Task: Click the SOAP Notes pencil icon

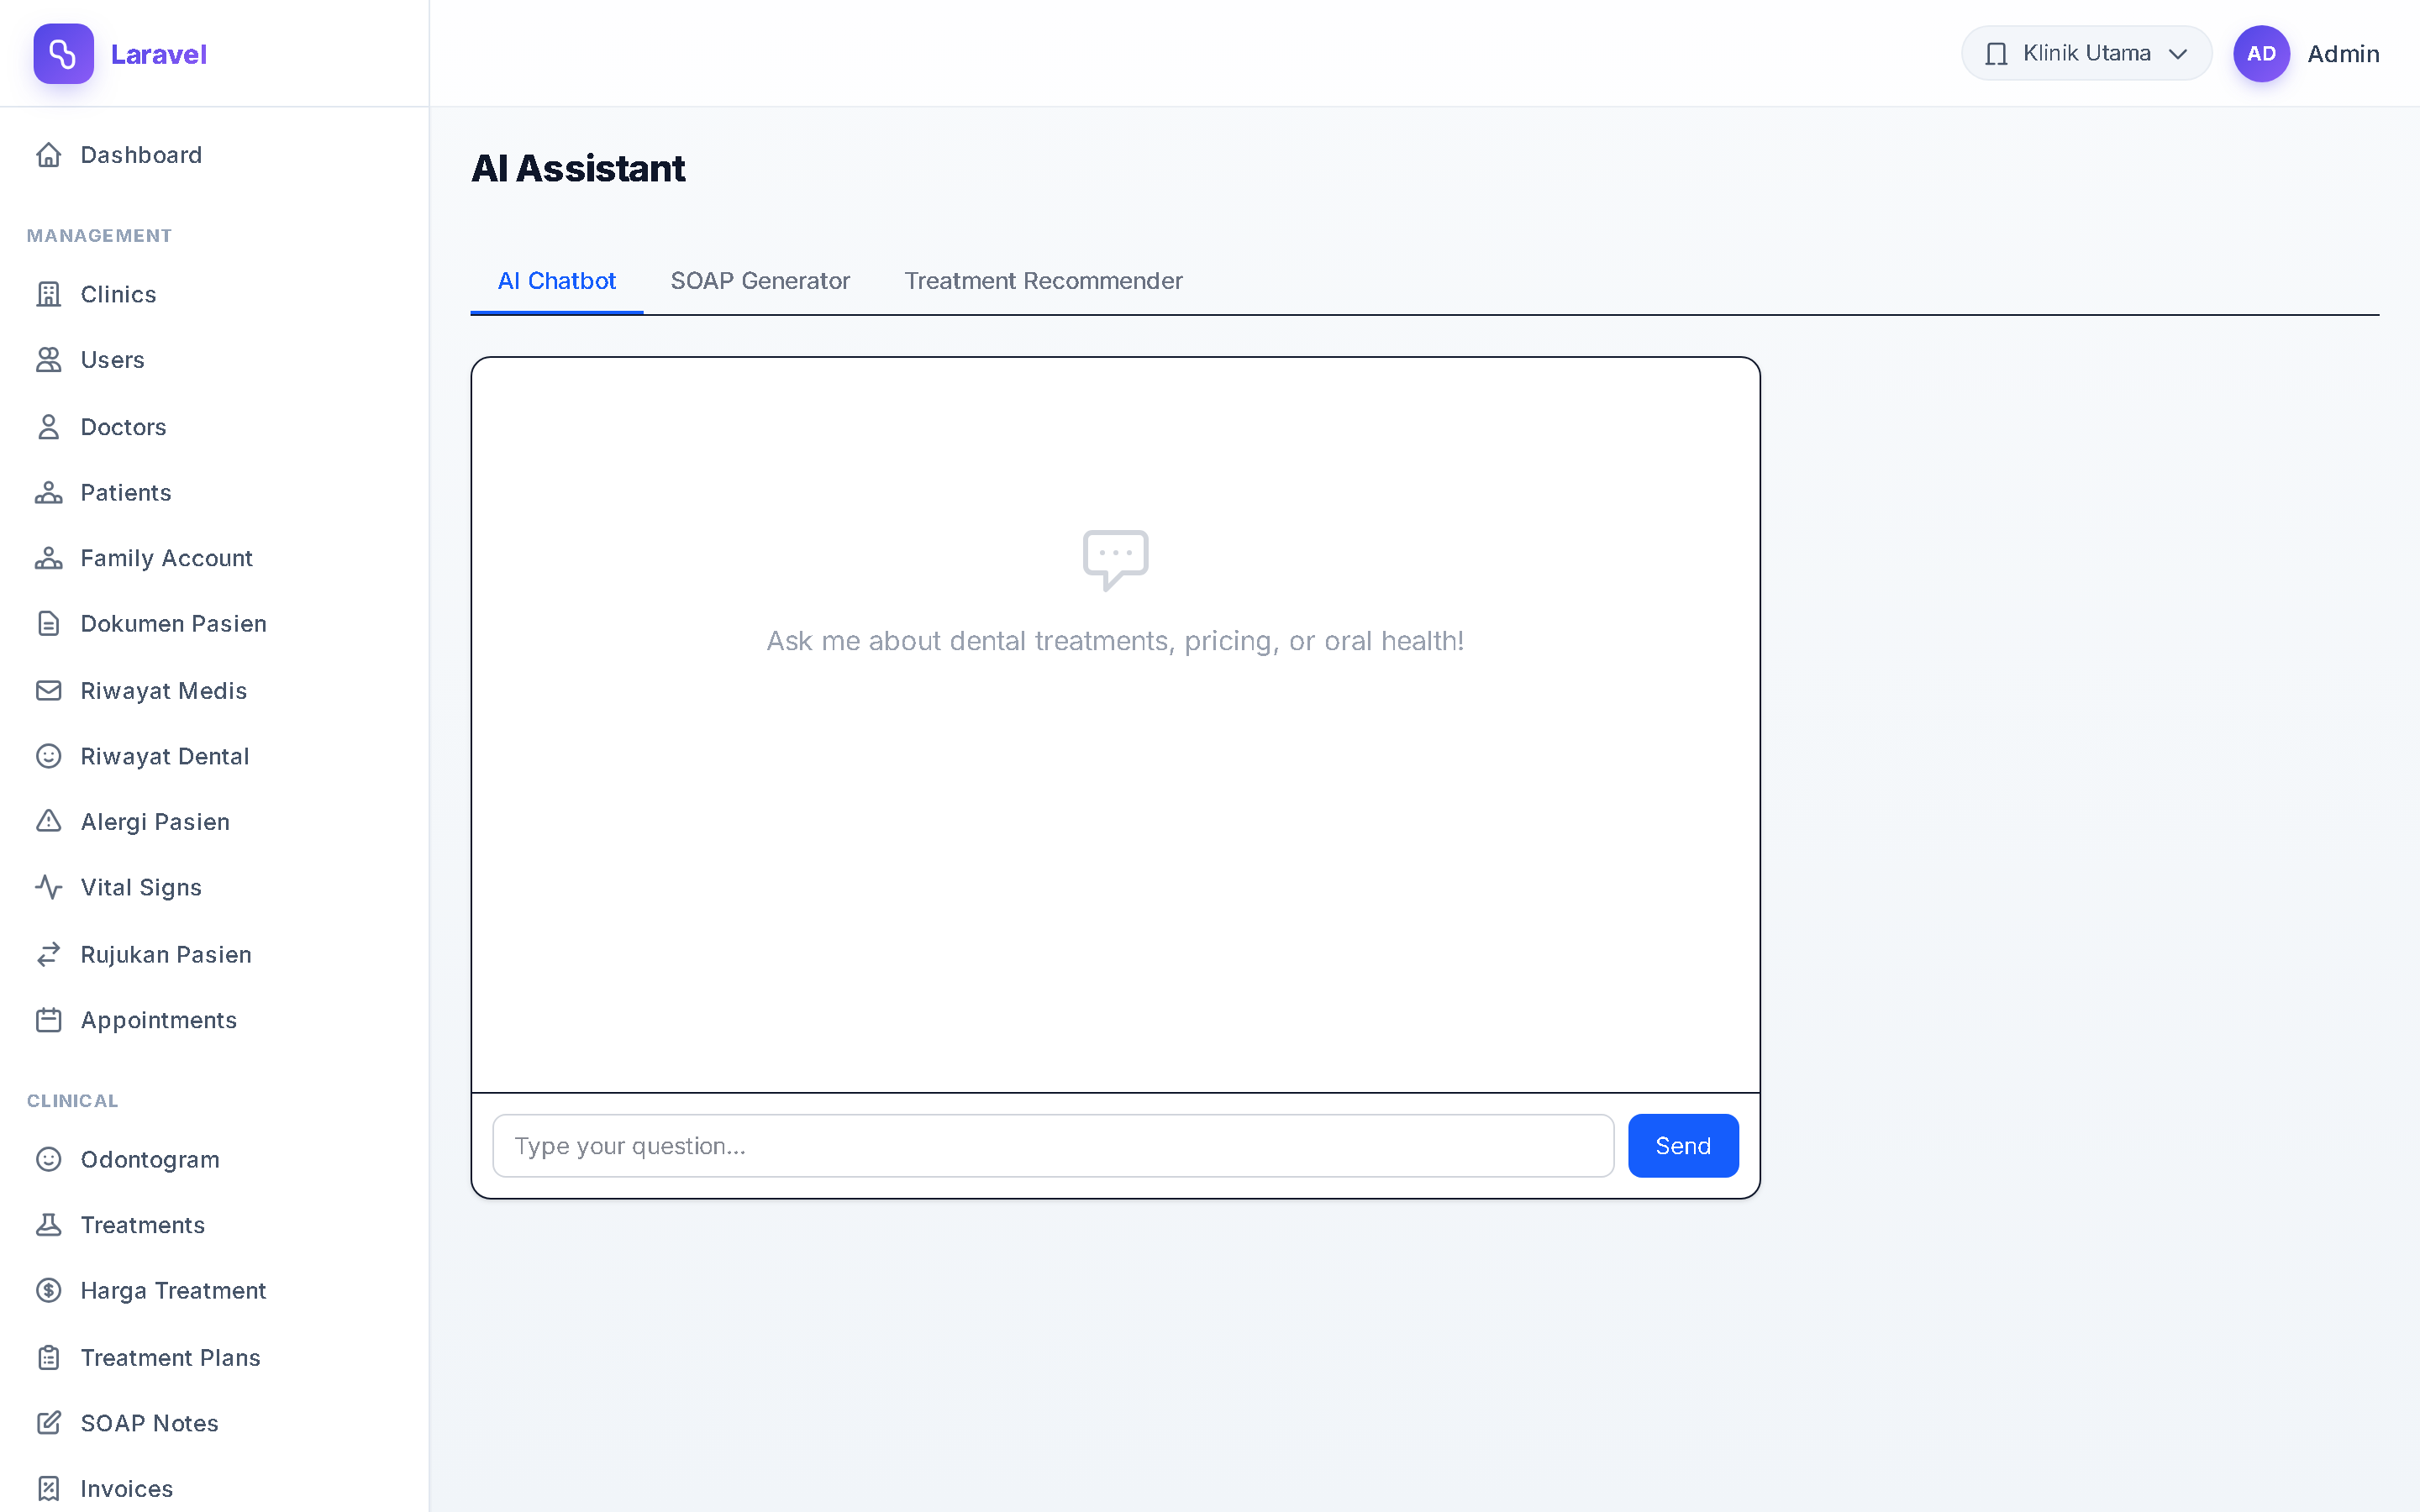Action: click(x=49, y=1423)
